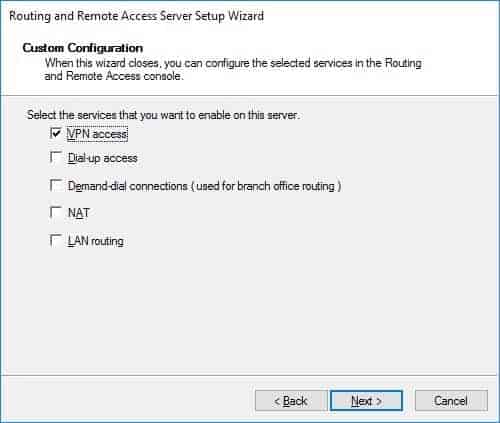This screenshot has height=423, width=500.
Task: Click the "and Remote Access console" line
Action: point(114,76)
